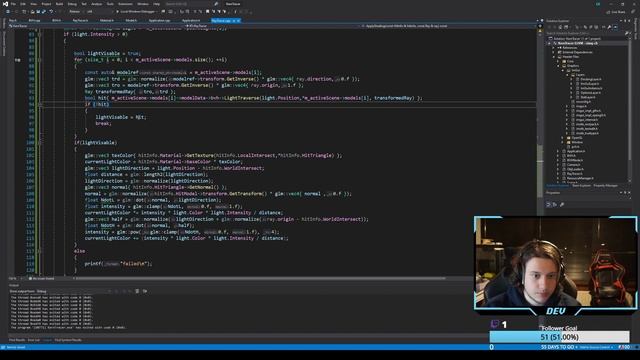Open the x64 platform dropdown
This screenshot has height=360, width=640.
pos(99,12)
